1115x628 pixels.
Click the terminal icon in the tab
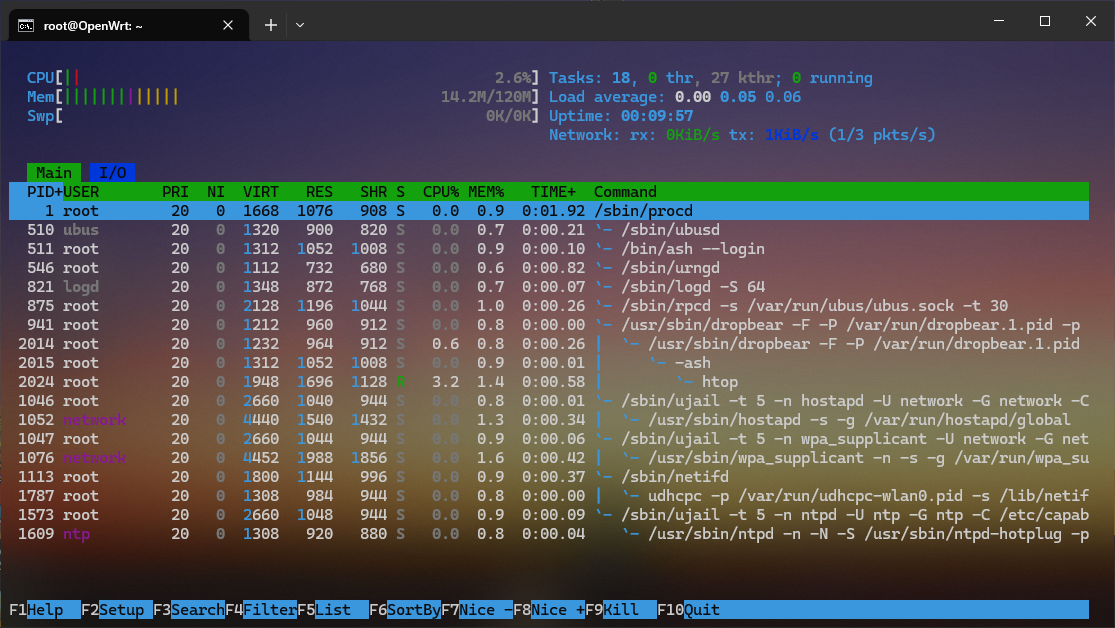click(26, 26)
